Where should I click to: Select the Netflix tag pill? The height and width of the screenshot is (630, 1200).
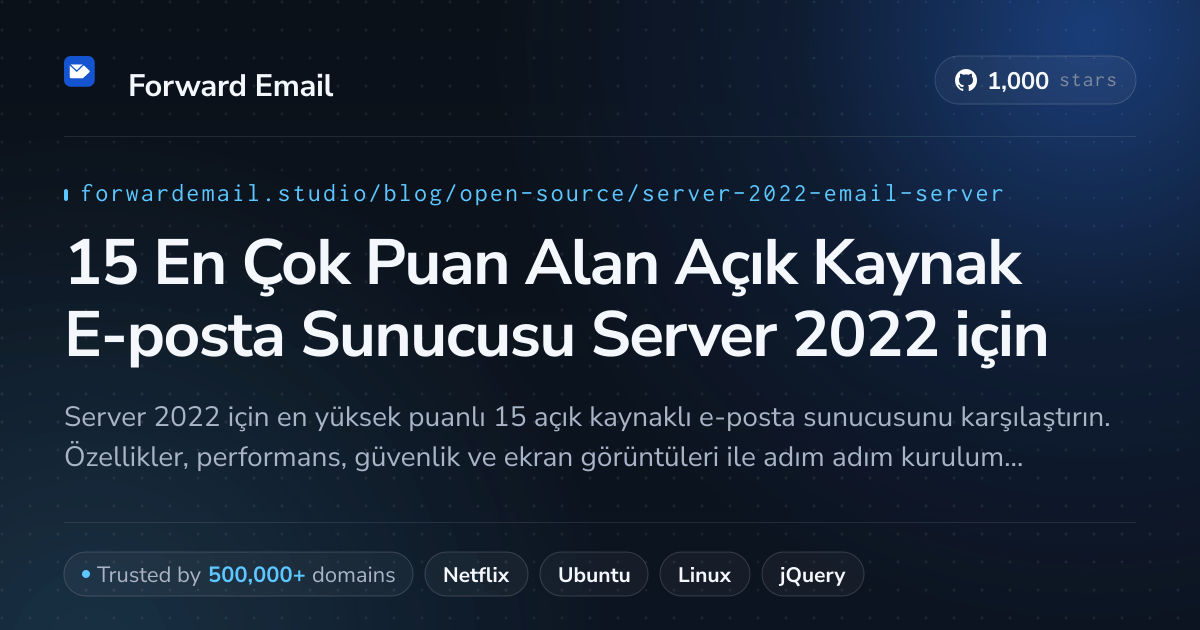476,575
